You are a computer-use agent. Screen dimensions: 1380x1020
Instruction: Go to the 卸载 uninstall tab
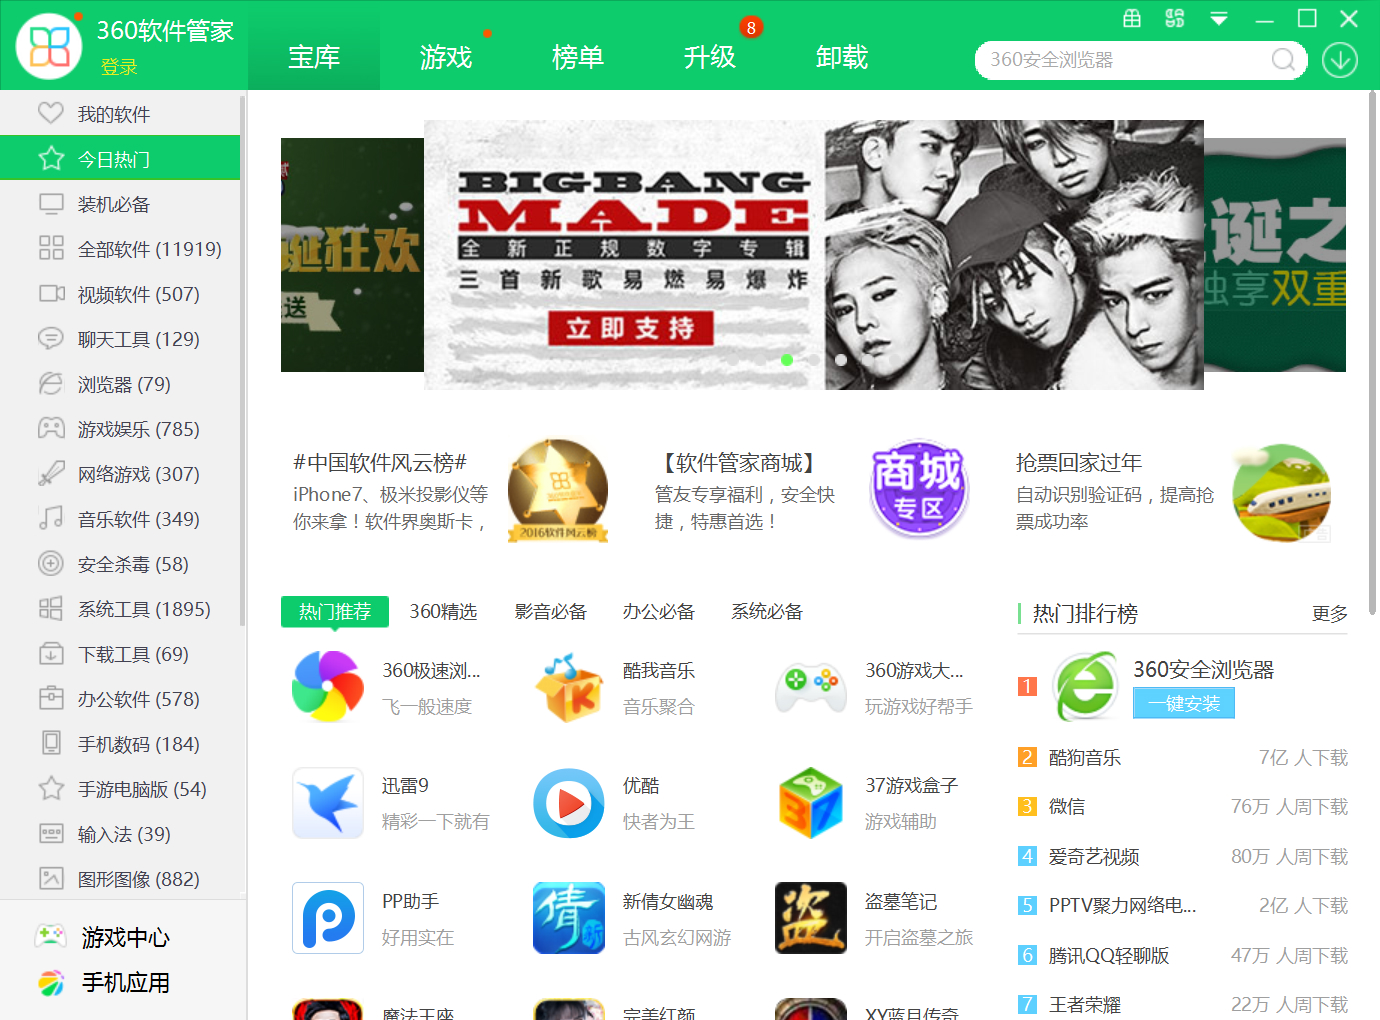click(x=842, y=57)
